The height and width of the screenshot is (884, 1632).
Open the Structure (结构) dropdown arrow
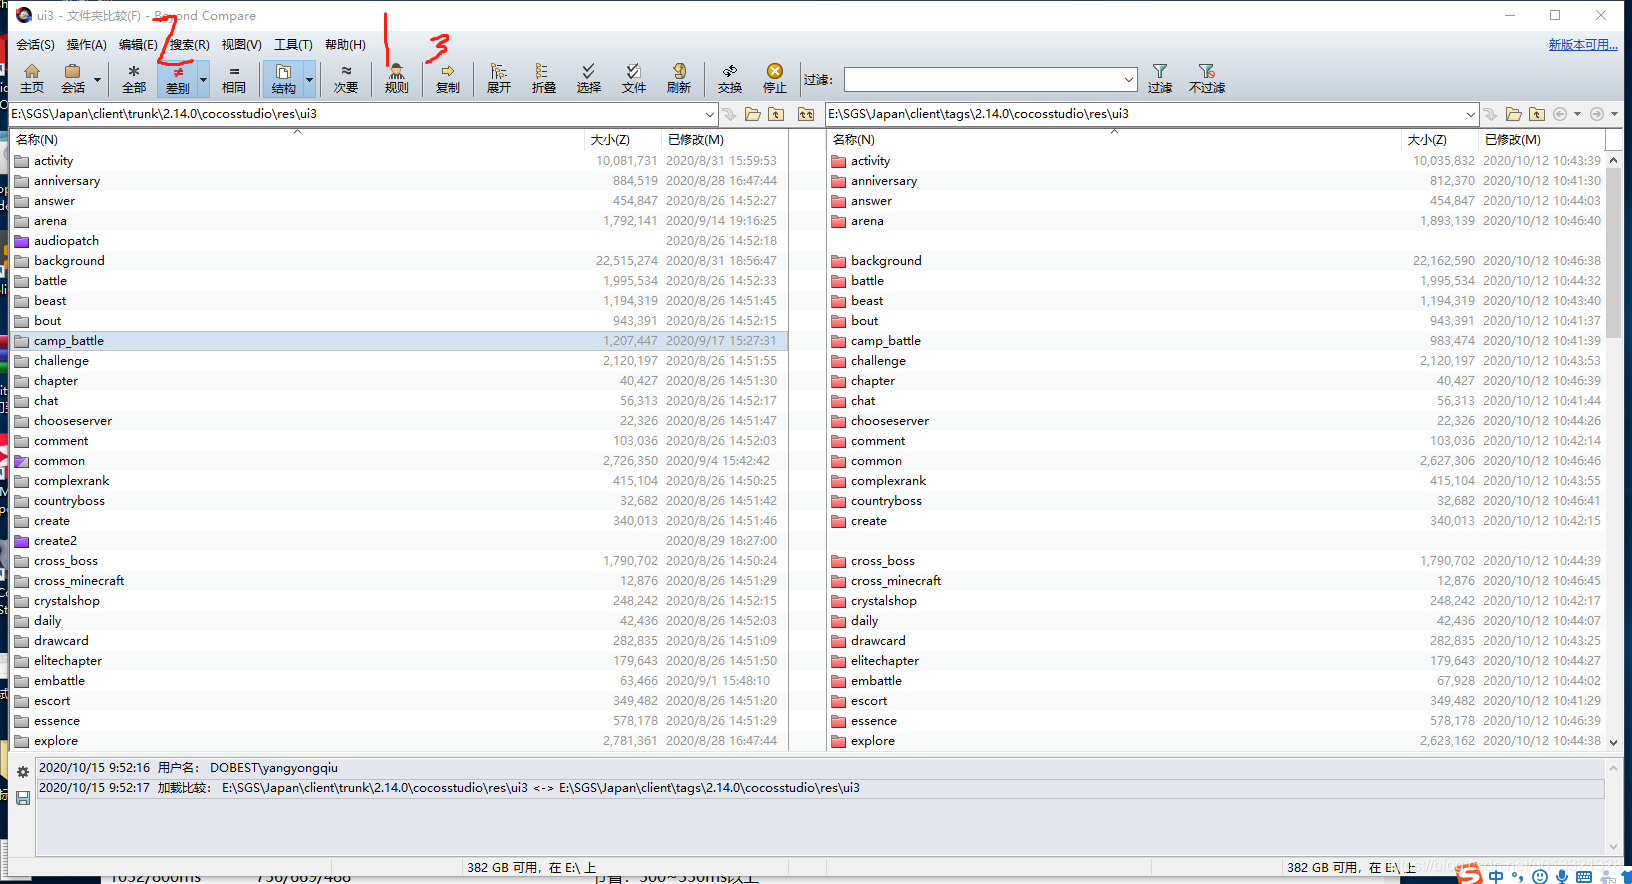309,79
